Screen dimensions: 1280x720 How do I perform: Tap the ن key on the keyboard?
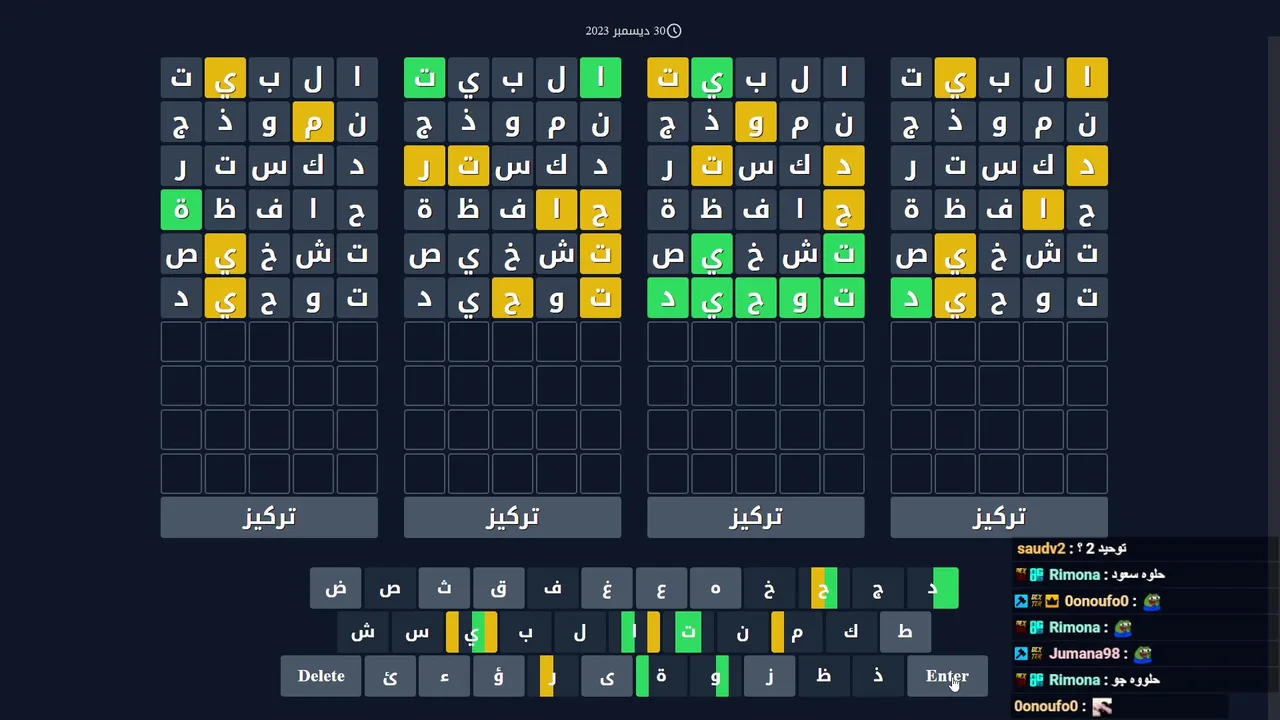pyautogui.click(x=742, y=632)
